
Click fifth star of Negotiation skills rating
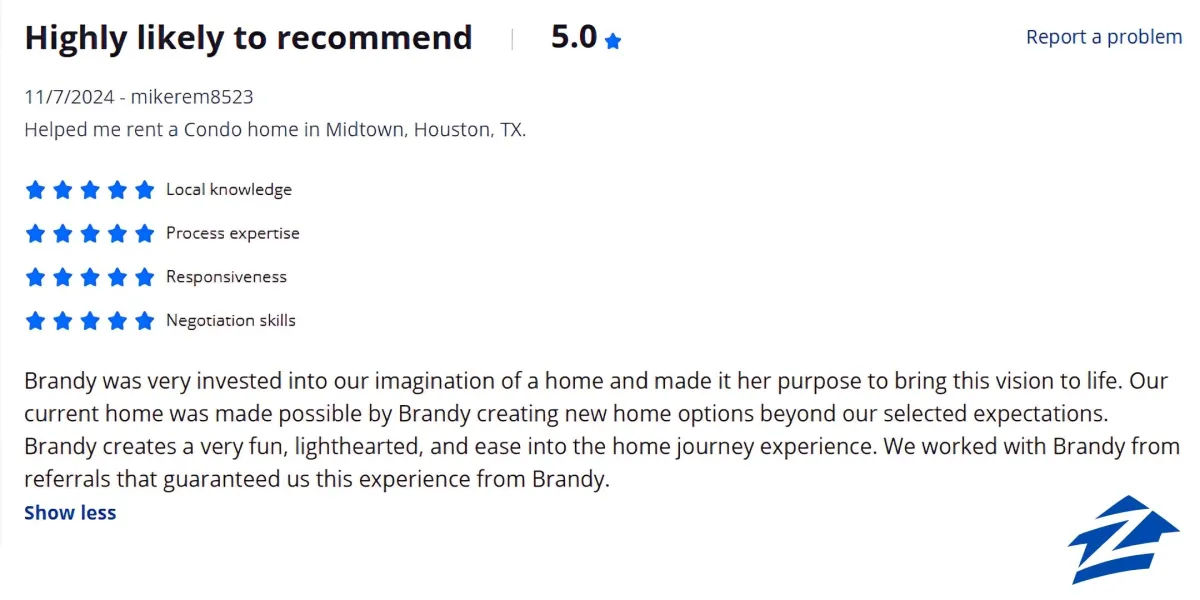(x=145, y=321)
